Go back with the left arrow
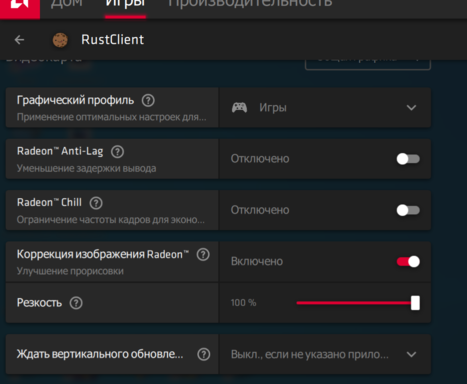The width and height of the screenshot is (467, 384). tap(19, 40)
